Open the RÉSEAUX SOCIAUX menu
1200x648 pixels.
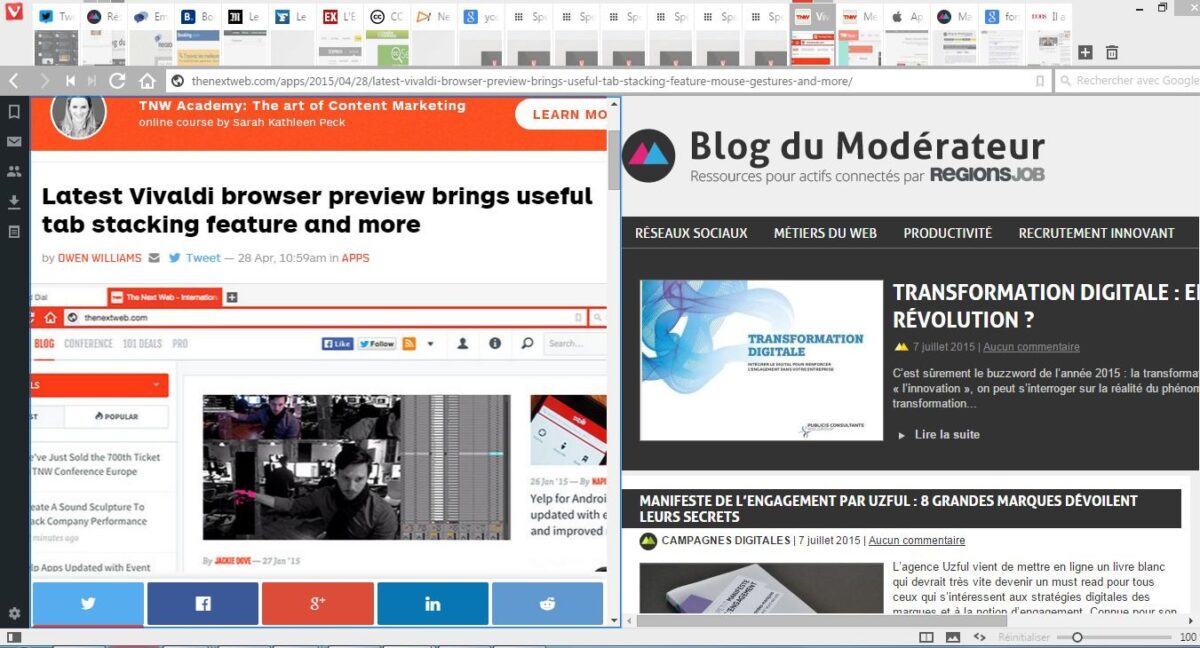click(x=691, y=233)
